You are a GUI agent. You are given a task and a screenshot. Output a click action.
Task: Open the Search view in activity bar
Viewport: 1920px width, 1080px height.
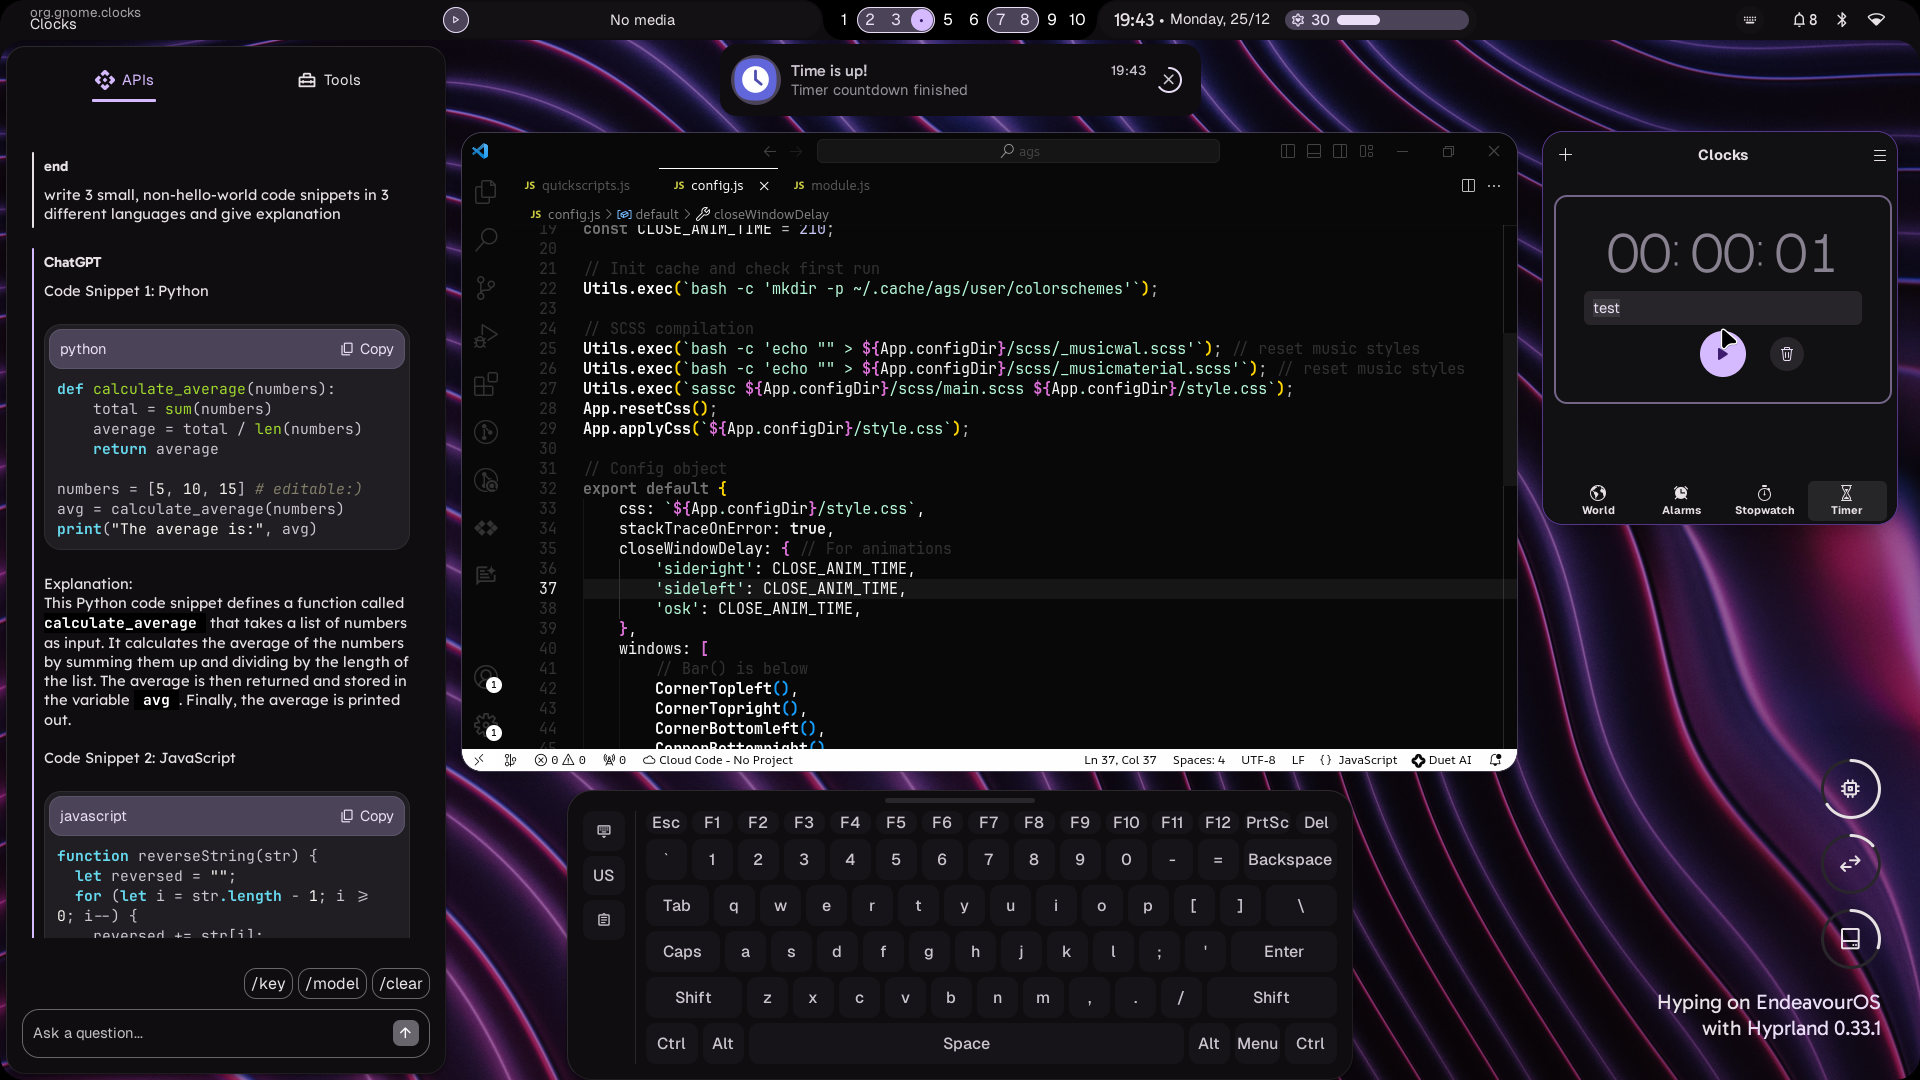(486, 239)
